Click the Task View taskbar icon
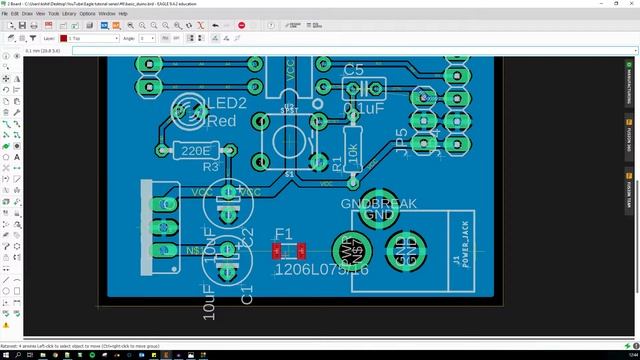640x360 pixels. pos(30,355)
